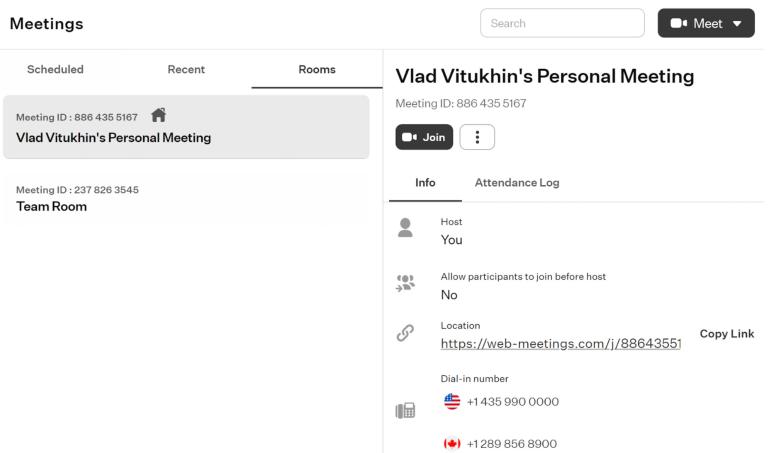Screen dimensions: 773x453
Task: Click the Canada flag icon
Action: click(452, 443)
